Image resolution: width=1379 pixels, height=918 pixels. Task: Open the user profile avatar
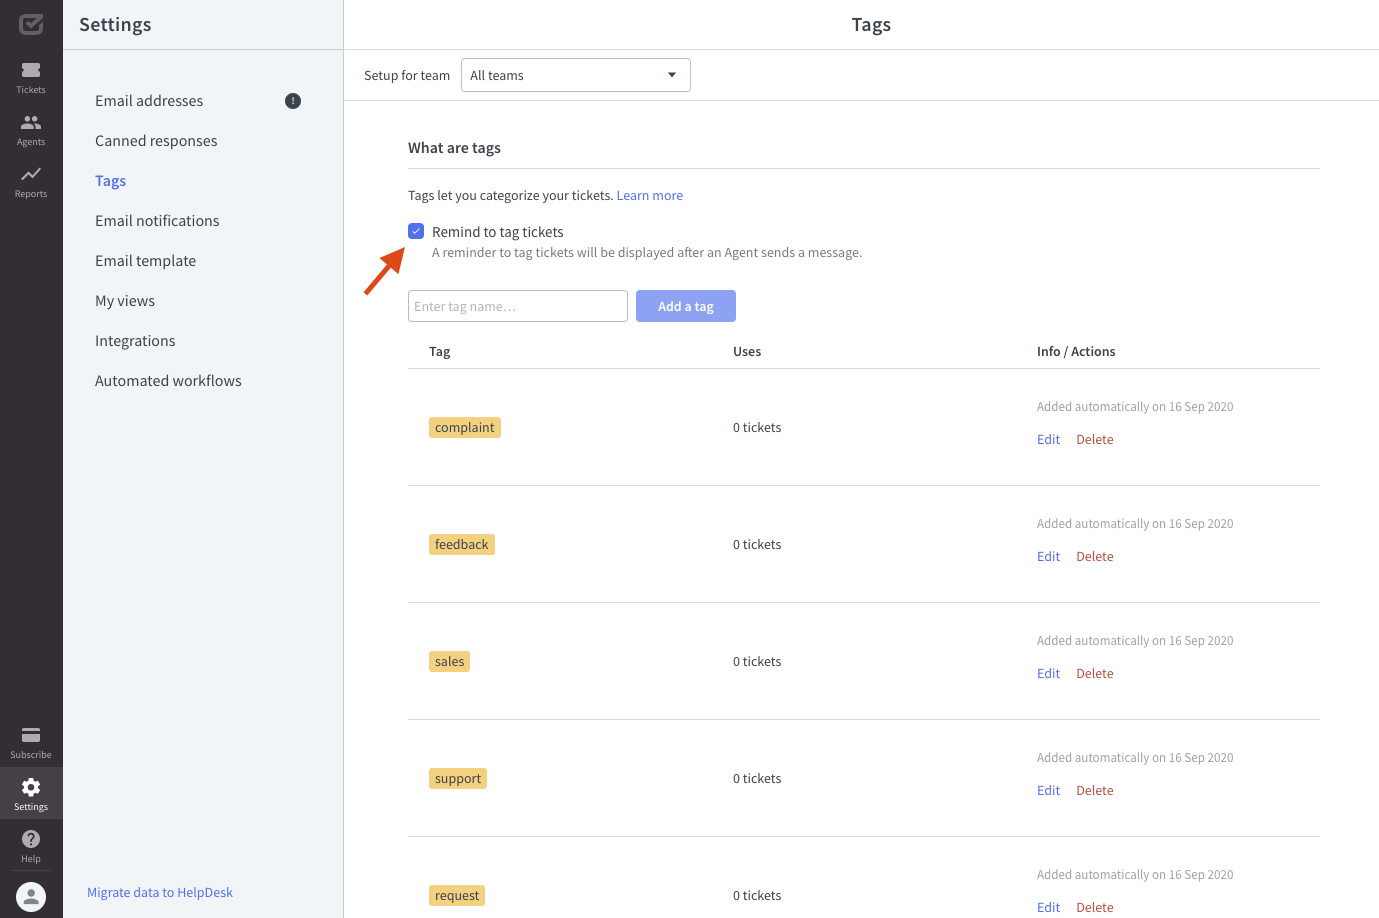(31, 896)
